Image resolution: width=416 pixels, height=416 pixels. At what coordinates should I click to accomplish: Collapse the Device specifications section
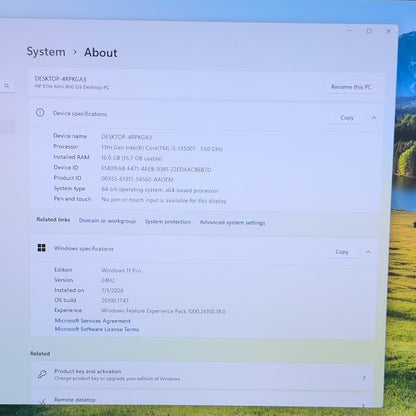point(374,118)
